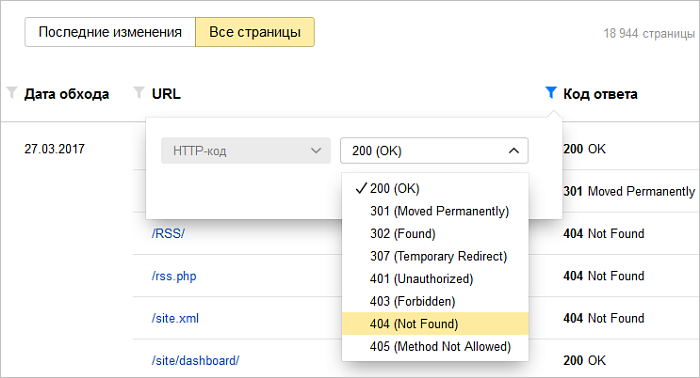Click the 200 (OK) value combo box

pyautogui.click(x=434, y=151)
